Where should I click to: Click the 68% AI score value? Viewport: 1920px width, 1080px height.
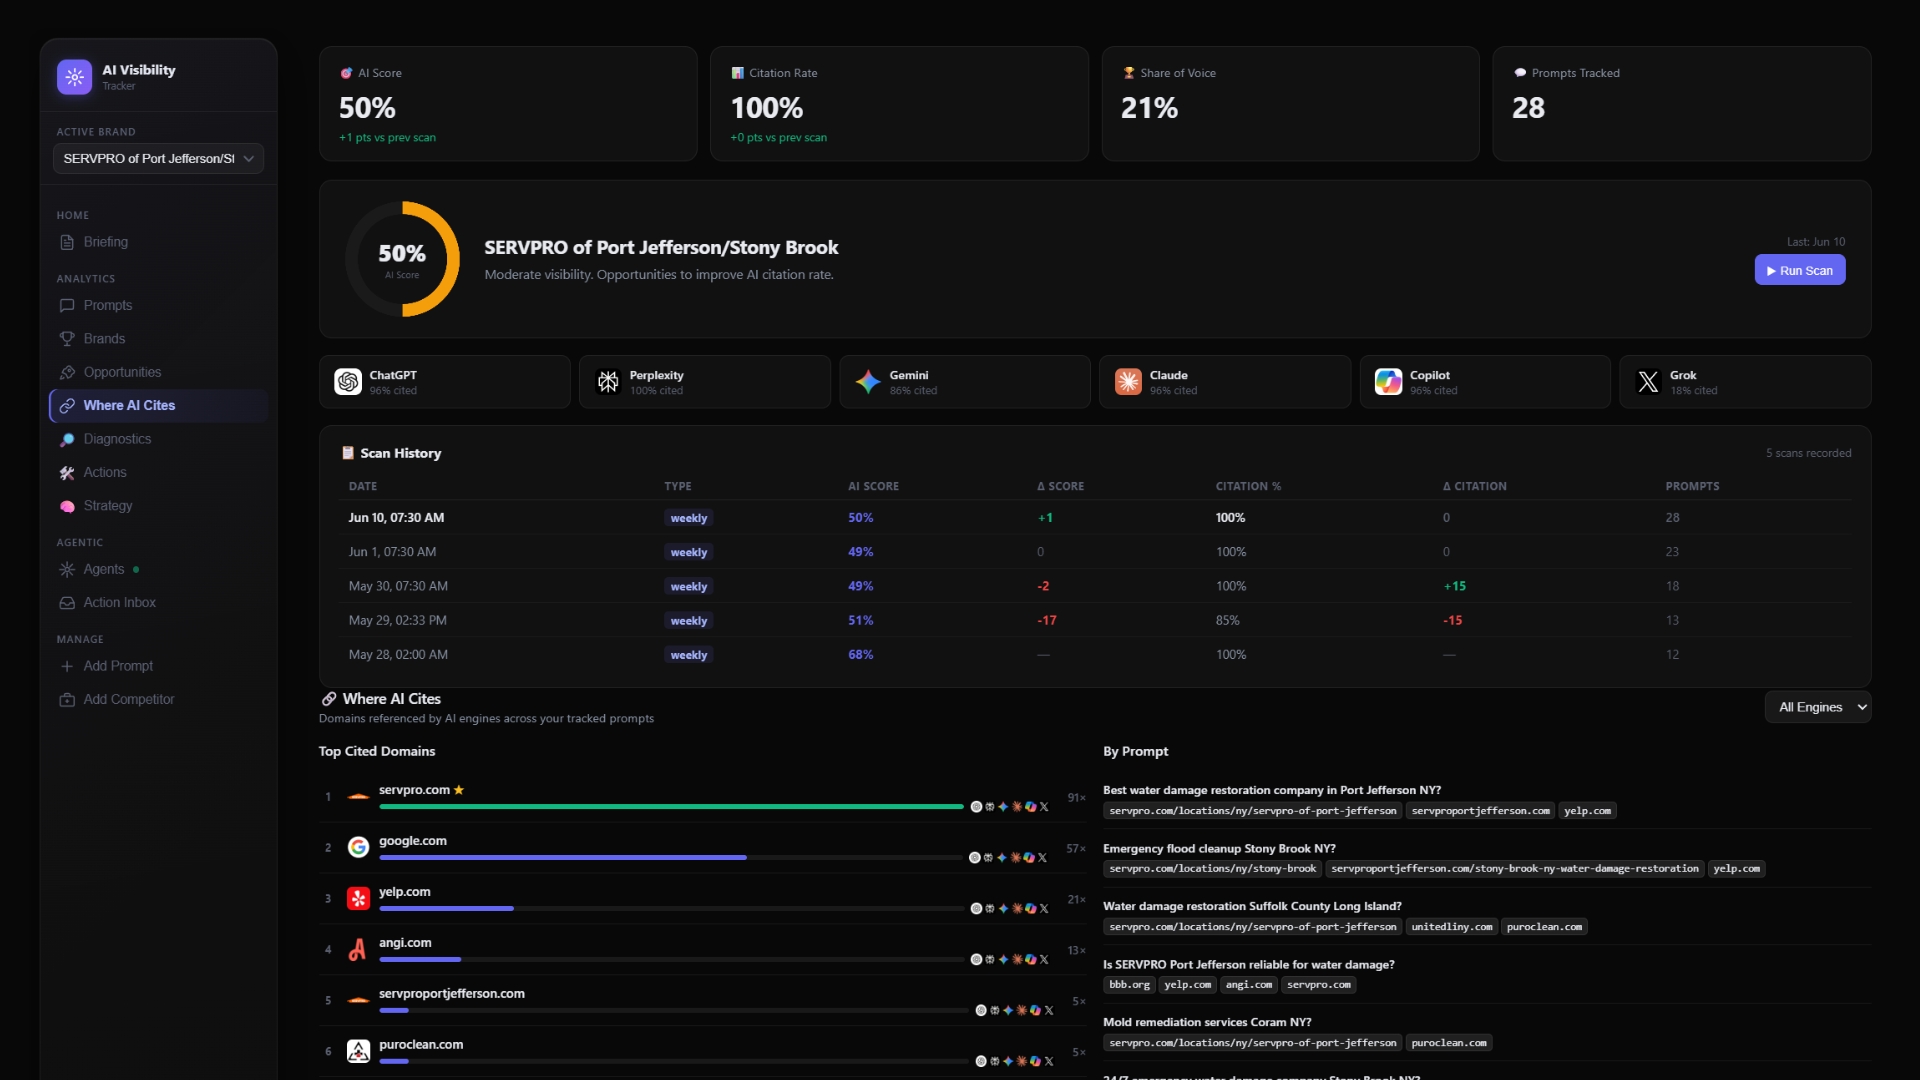860,655
